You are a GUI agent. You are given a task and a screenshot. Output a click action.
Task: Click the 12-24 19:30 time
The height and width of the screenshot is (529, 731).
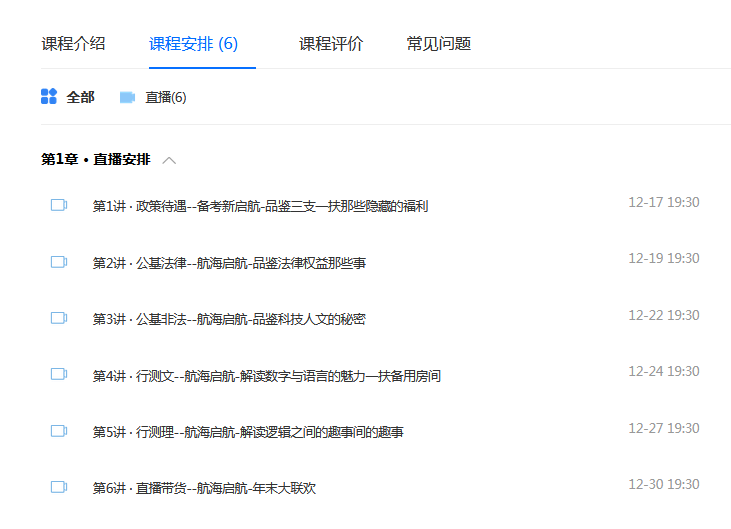pos(664,371)
